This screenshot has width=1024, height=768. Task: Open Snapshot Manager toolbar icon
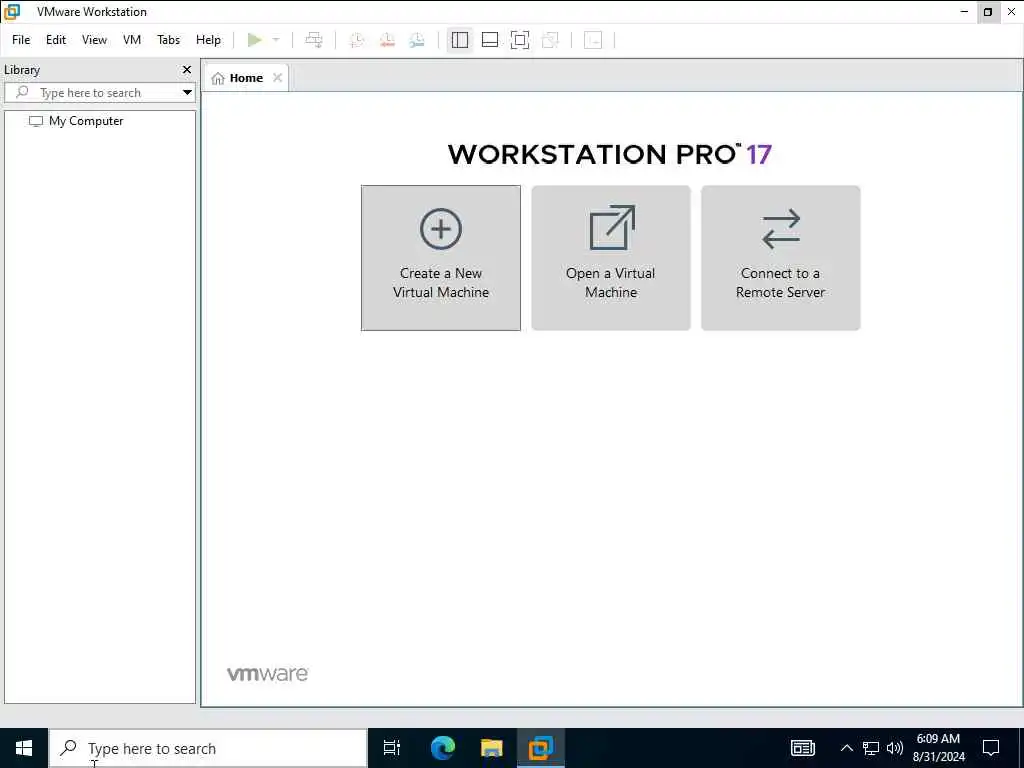click(417, 40)
